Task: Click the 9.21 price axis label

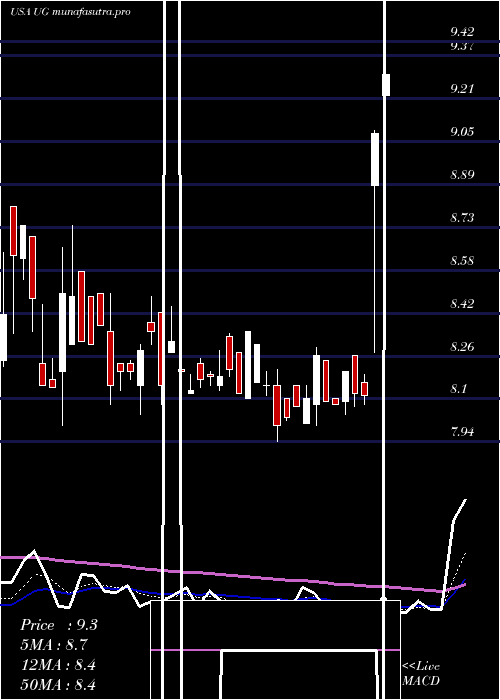Action: [462, 88]
